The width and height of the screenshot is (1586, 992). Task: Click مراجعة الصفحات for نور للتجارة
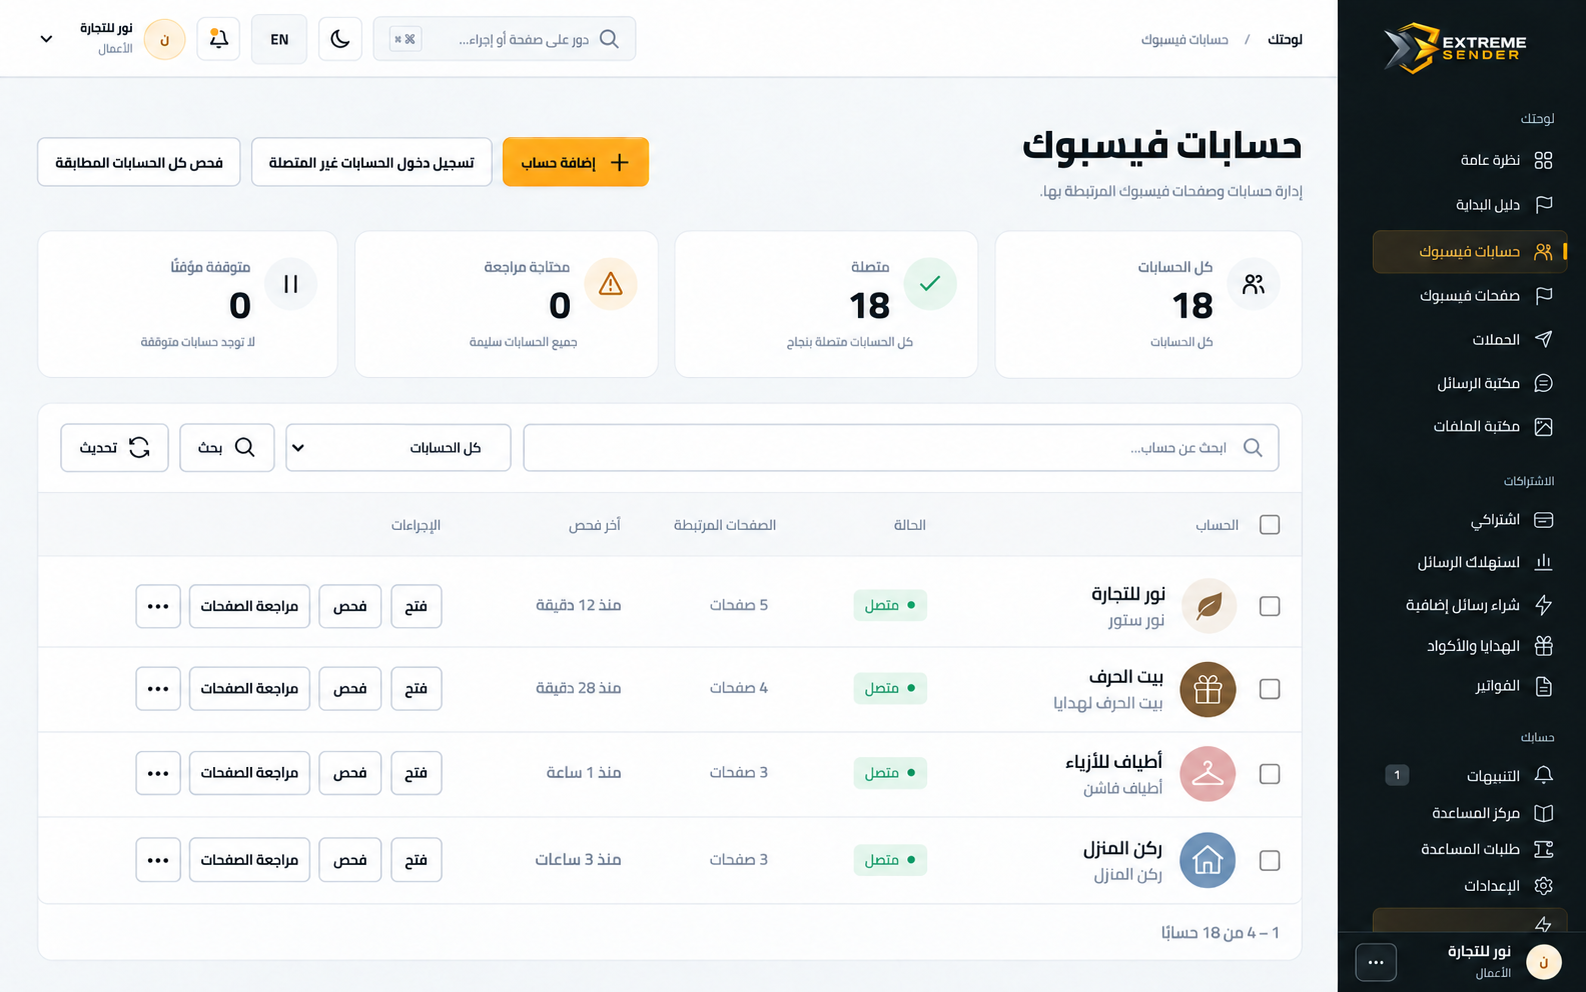coord(250,606)
